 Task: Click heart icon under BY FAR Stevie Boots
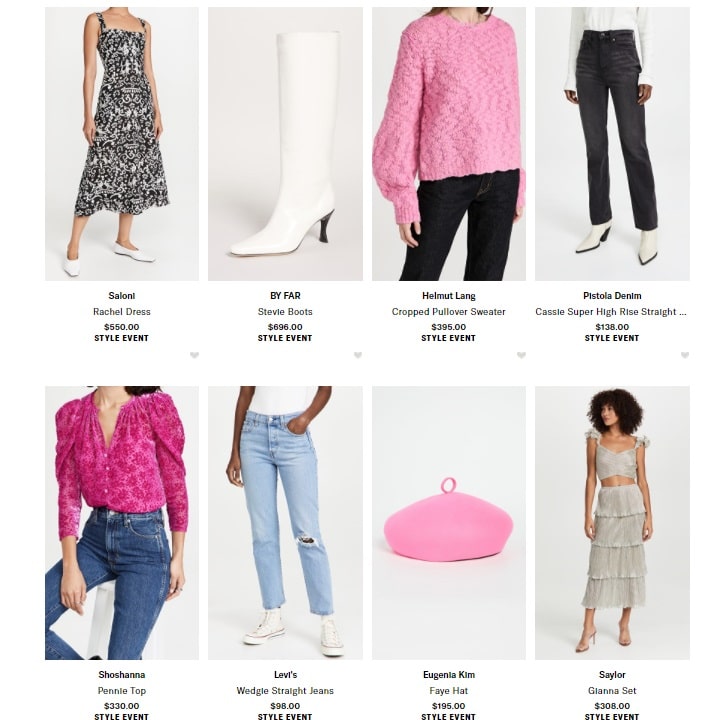pos(358,355)
